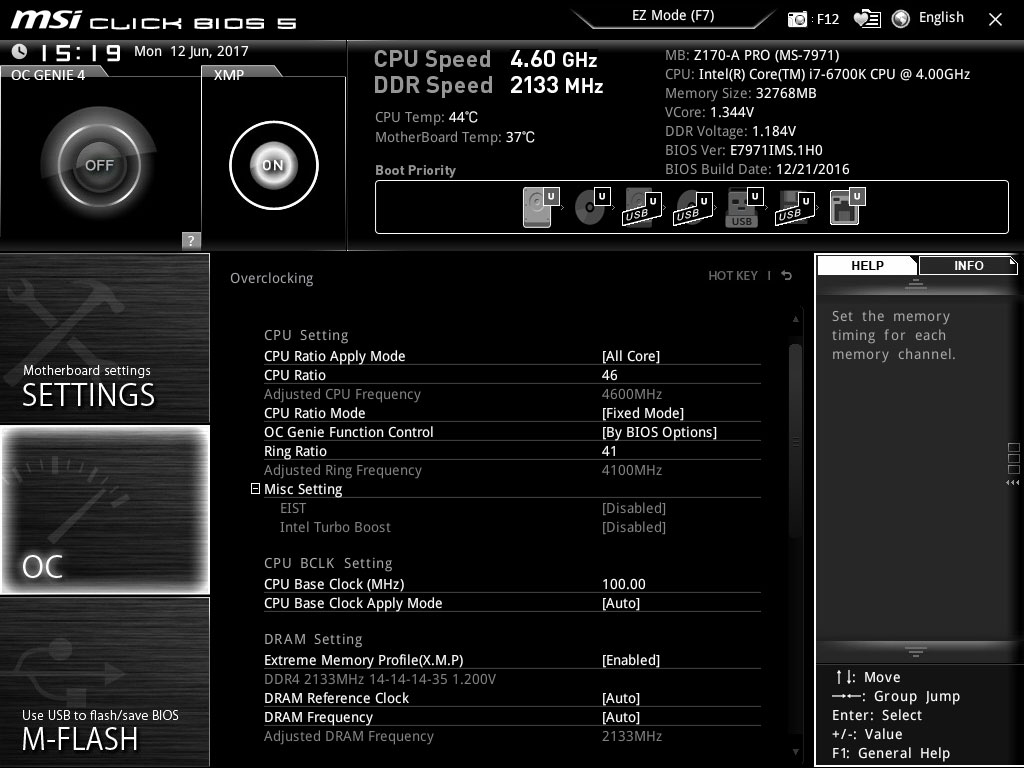Viewport: 1024px width, 768px height.
Task: Click the HOT KEY button
Action: pos(733,276)
